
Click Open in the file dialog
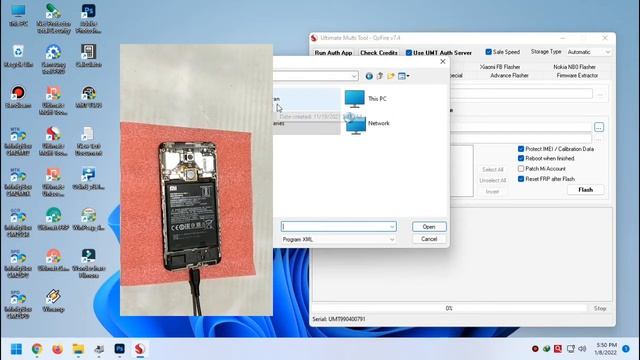429,227
